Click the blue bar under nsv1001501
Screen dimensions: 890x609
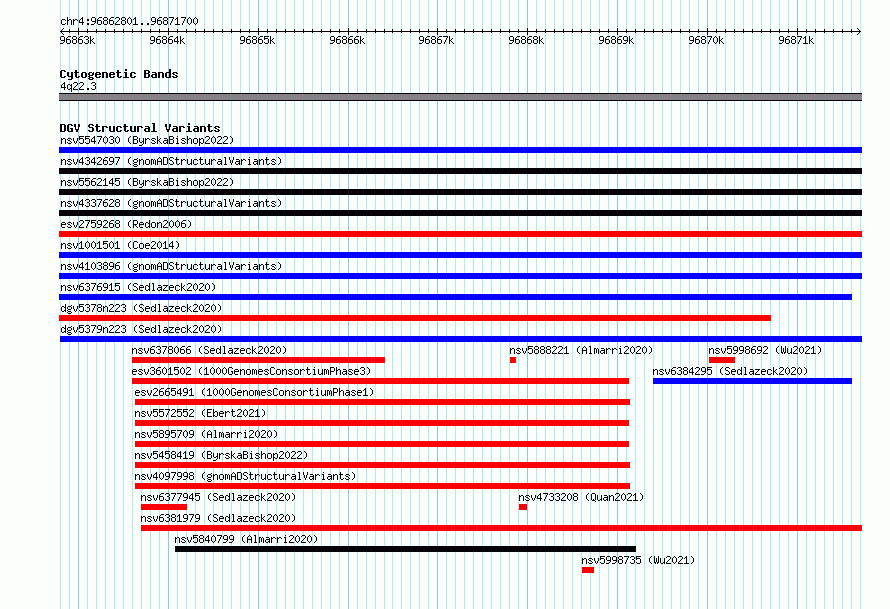click(x=460, y=255)
